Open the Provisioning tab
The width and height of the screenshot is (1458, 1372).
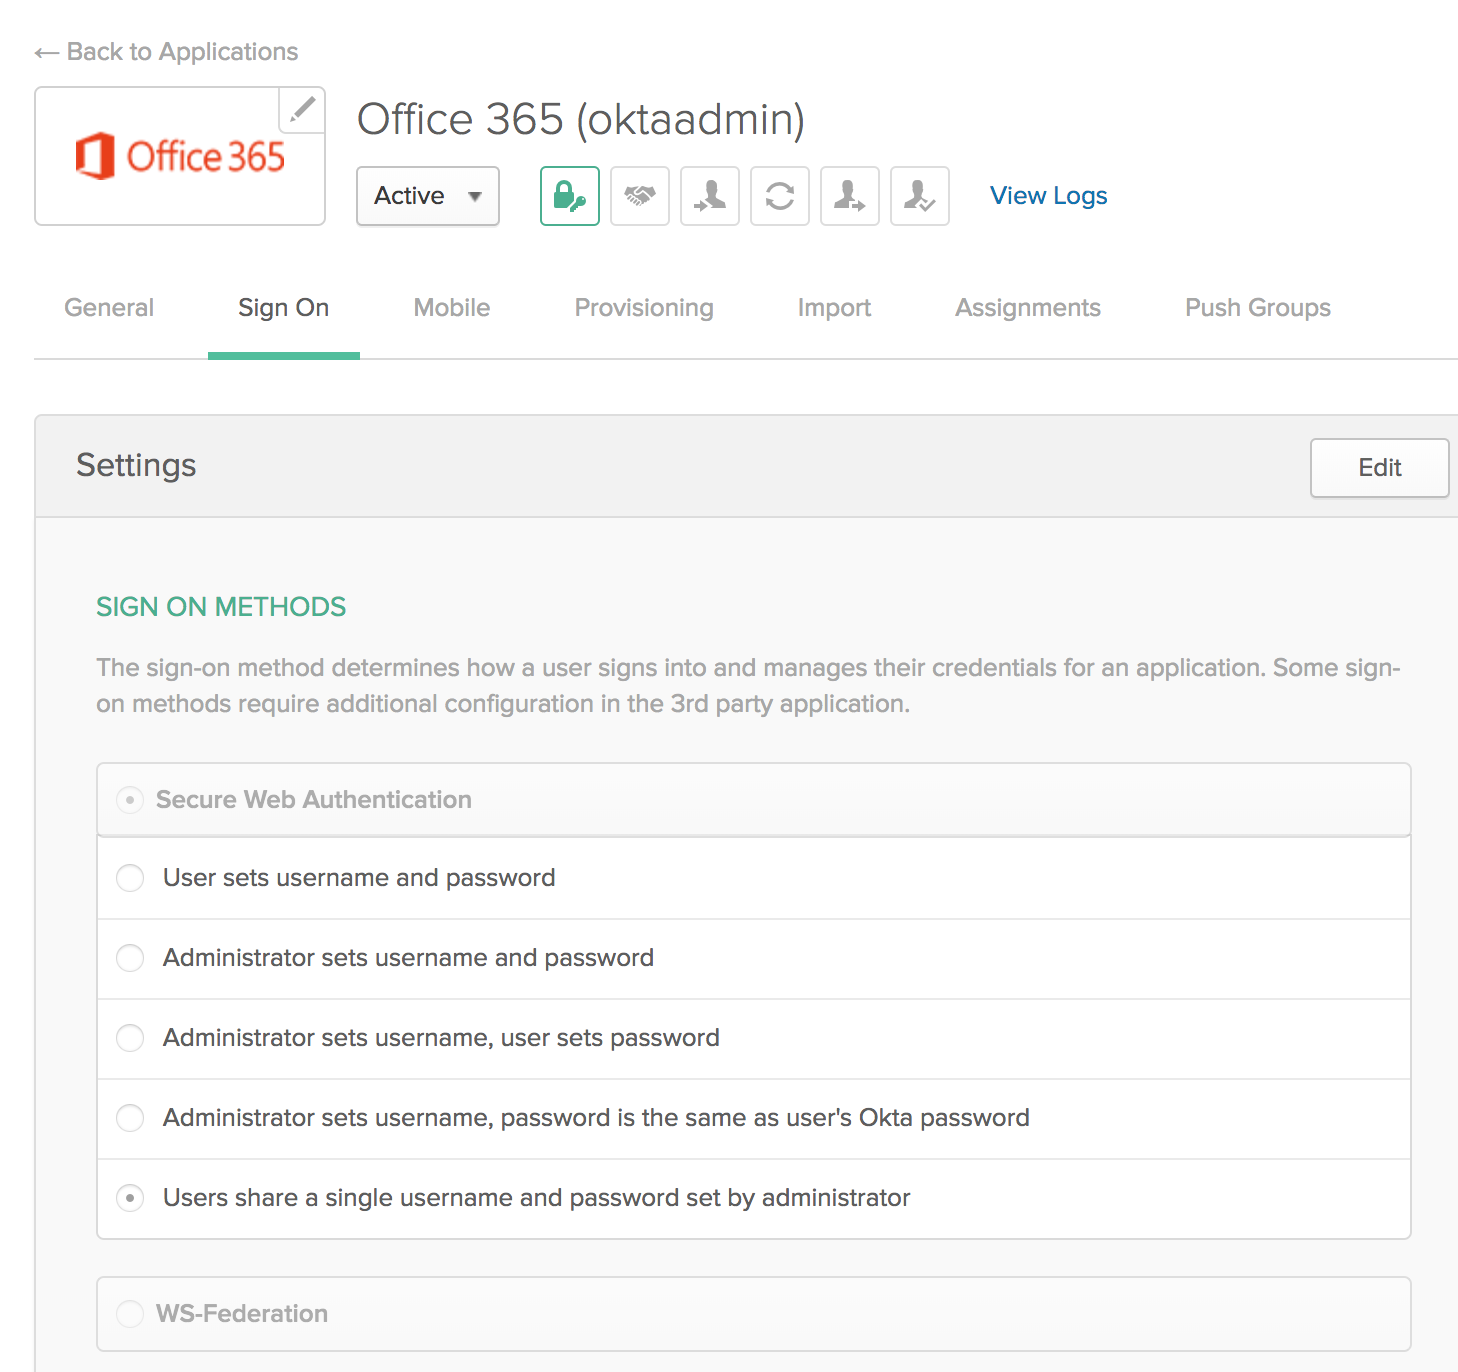(x=644, y=308)
